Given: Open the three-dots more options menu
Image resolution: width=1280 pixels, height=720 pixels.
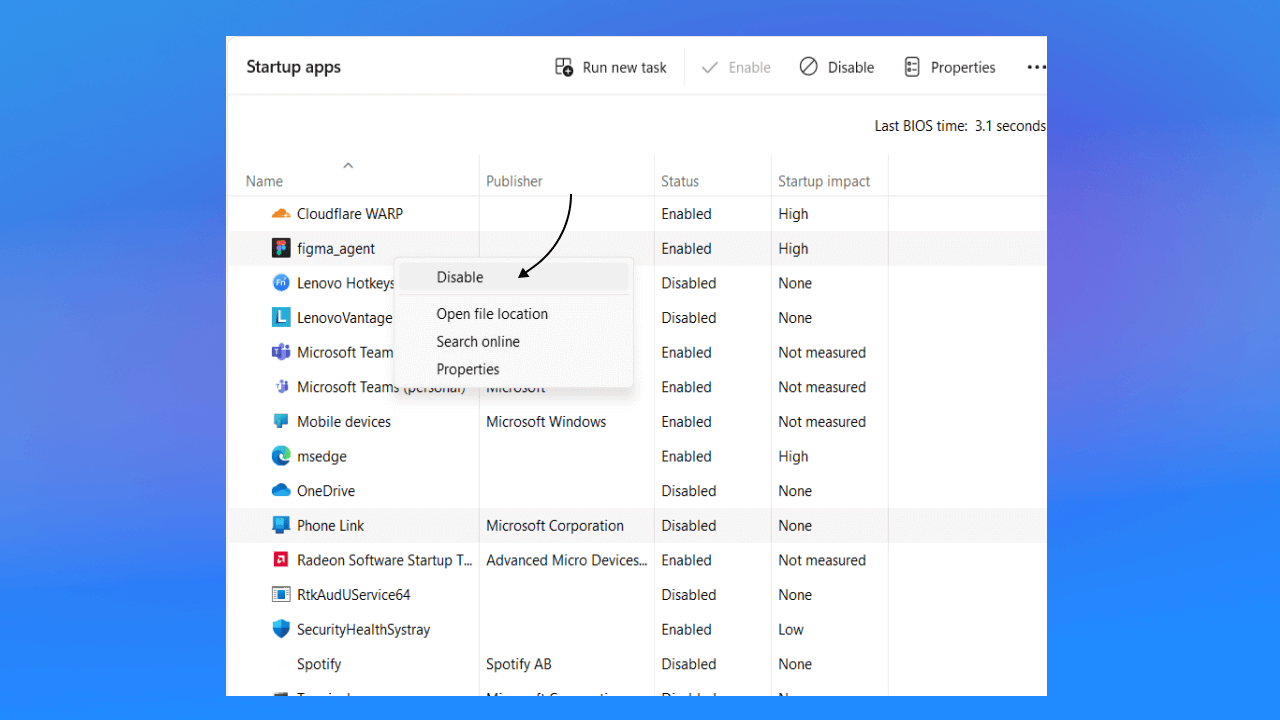Looking at the screenshot, I should (1036, 67).
